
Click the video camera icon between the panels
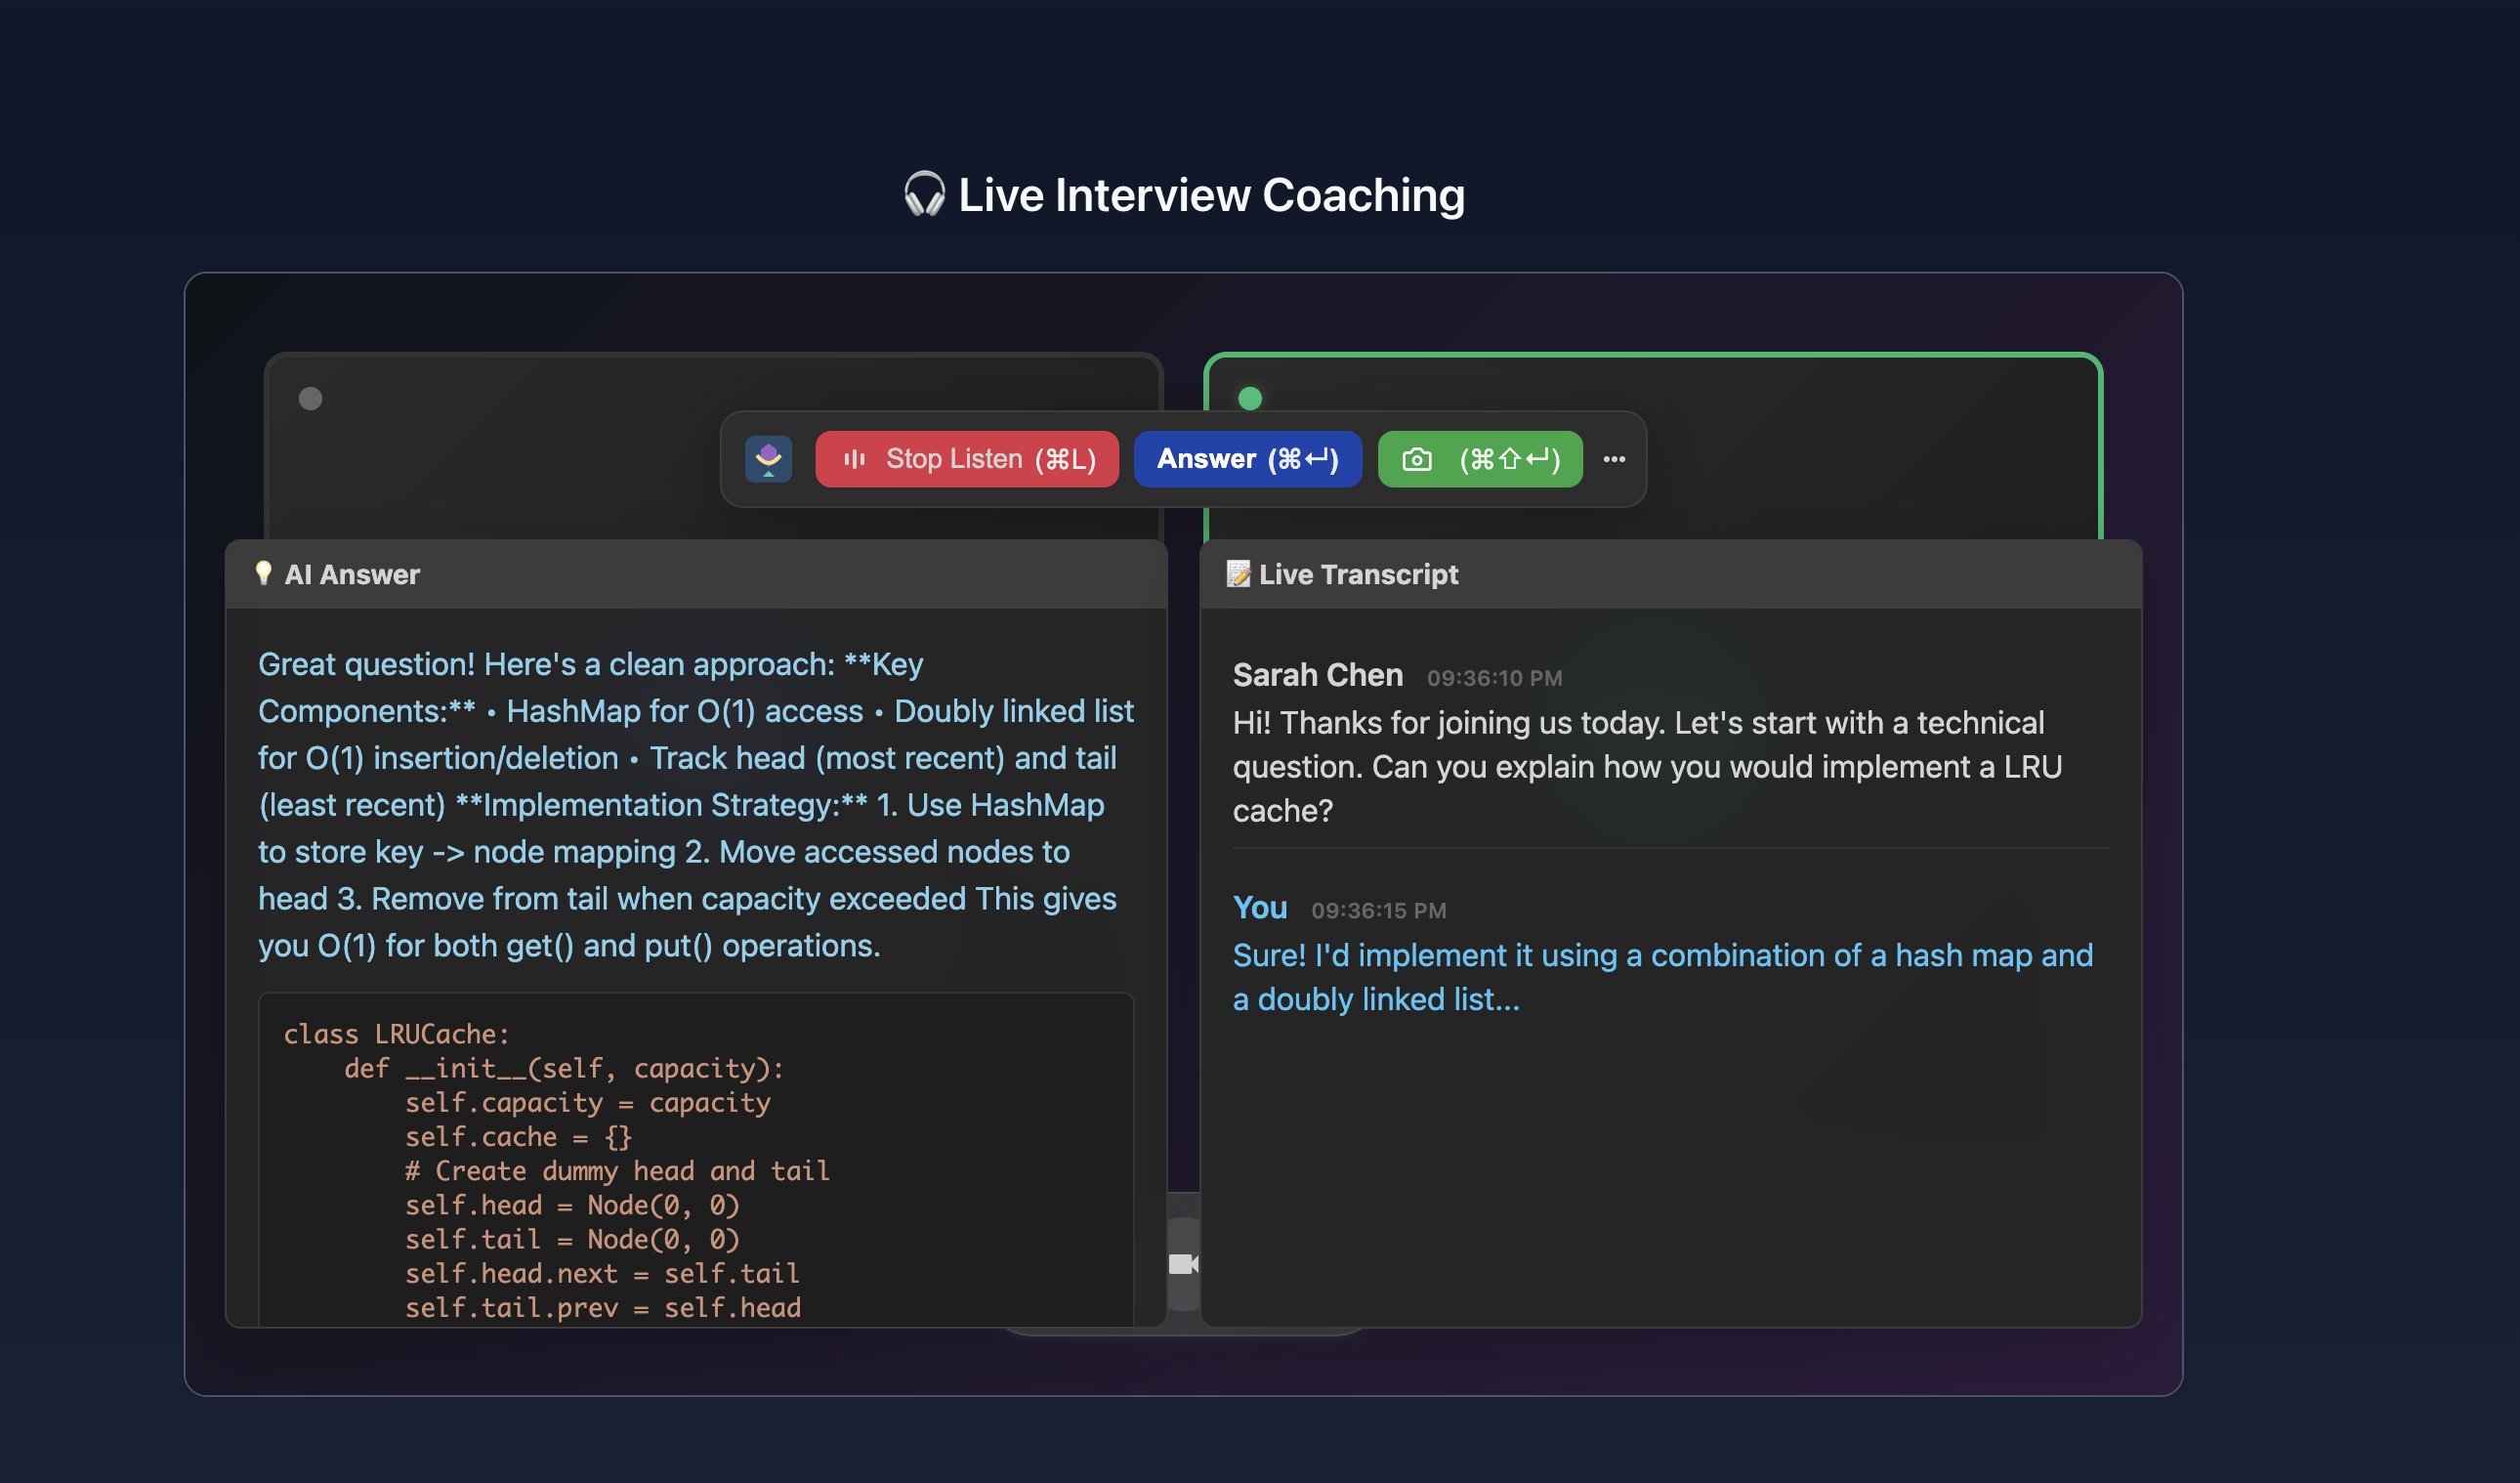(x=1183, y=1263)
